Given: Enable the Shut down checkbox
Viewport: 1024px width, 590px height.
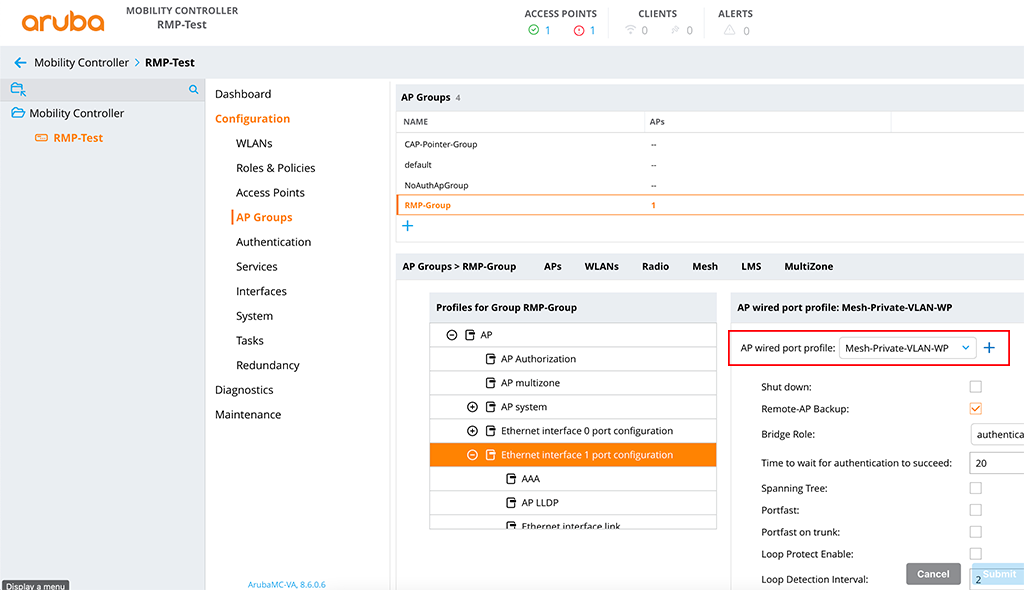Looking at the screenshot, I should pos(975,386).
